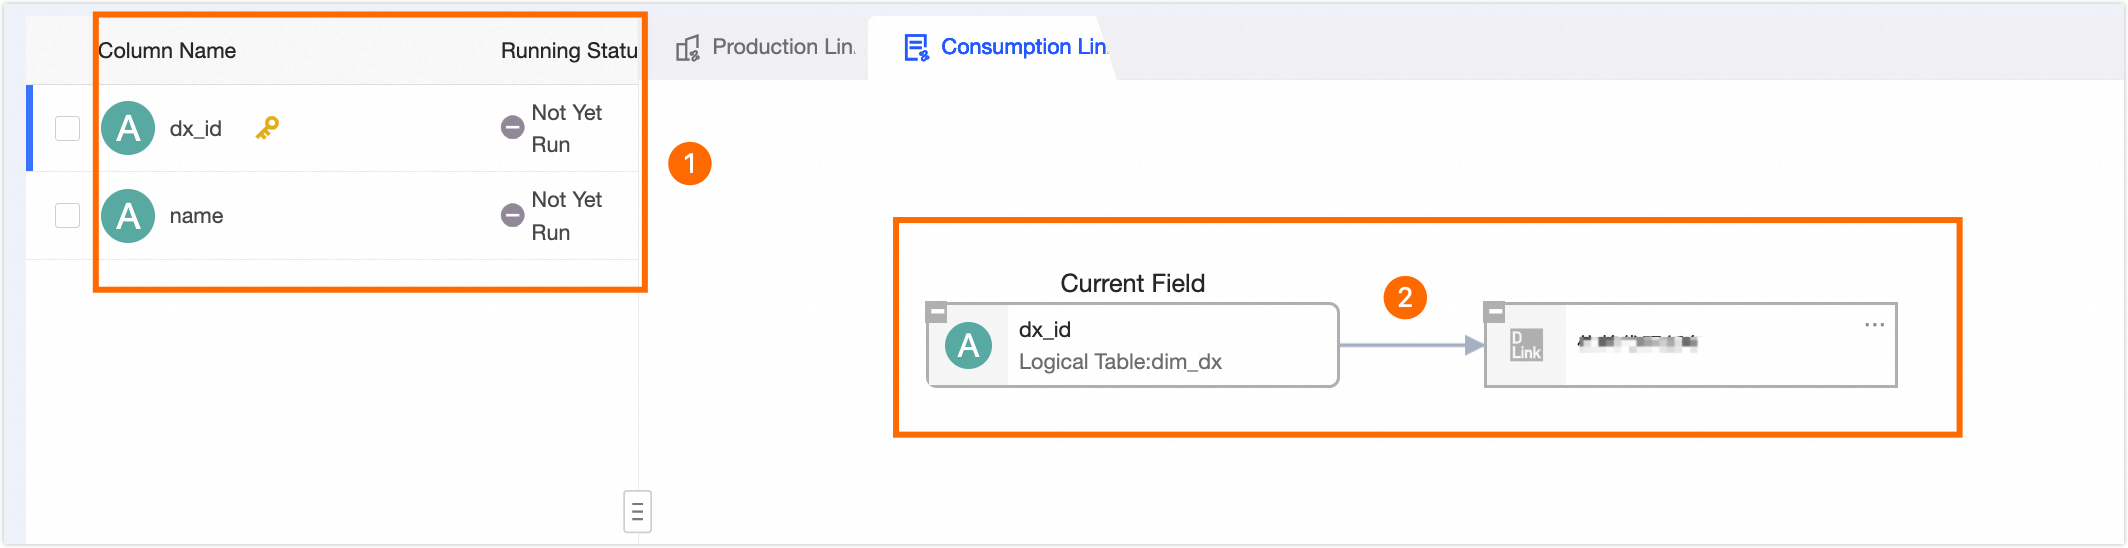Screen dimensions: 2128x548
Task: Click the Not Yet Run status icon for dx_id
Action: (512, 128)
